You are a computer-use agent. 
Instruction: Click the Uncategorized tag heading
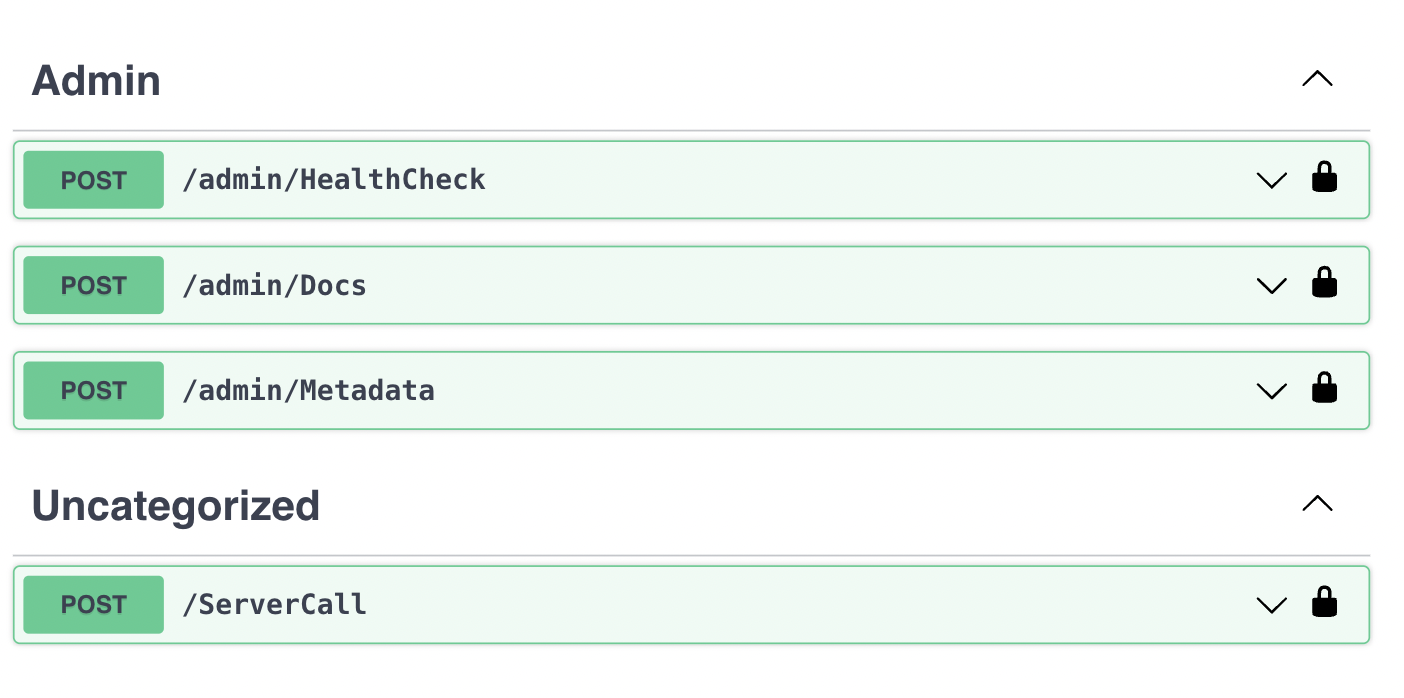click(176, 506)
